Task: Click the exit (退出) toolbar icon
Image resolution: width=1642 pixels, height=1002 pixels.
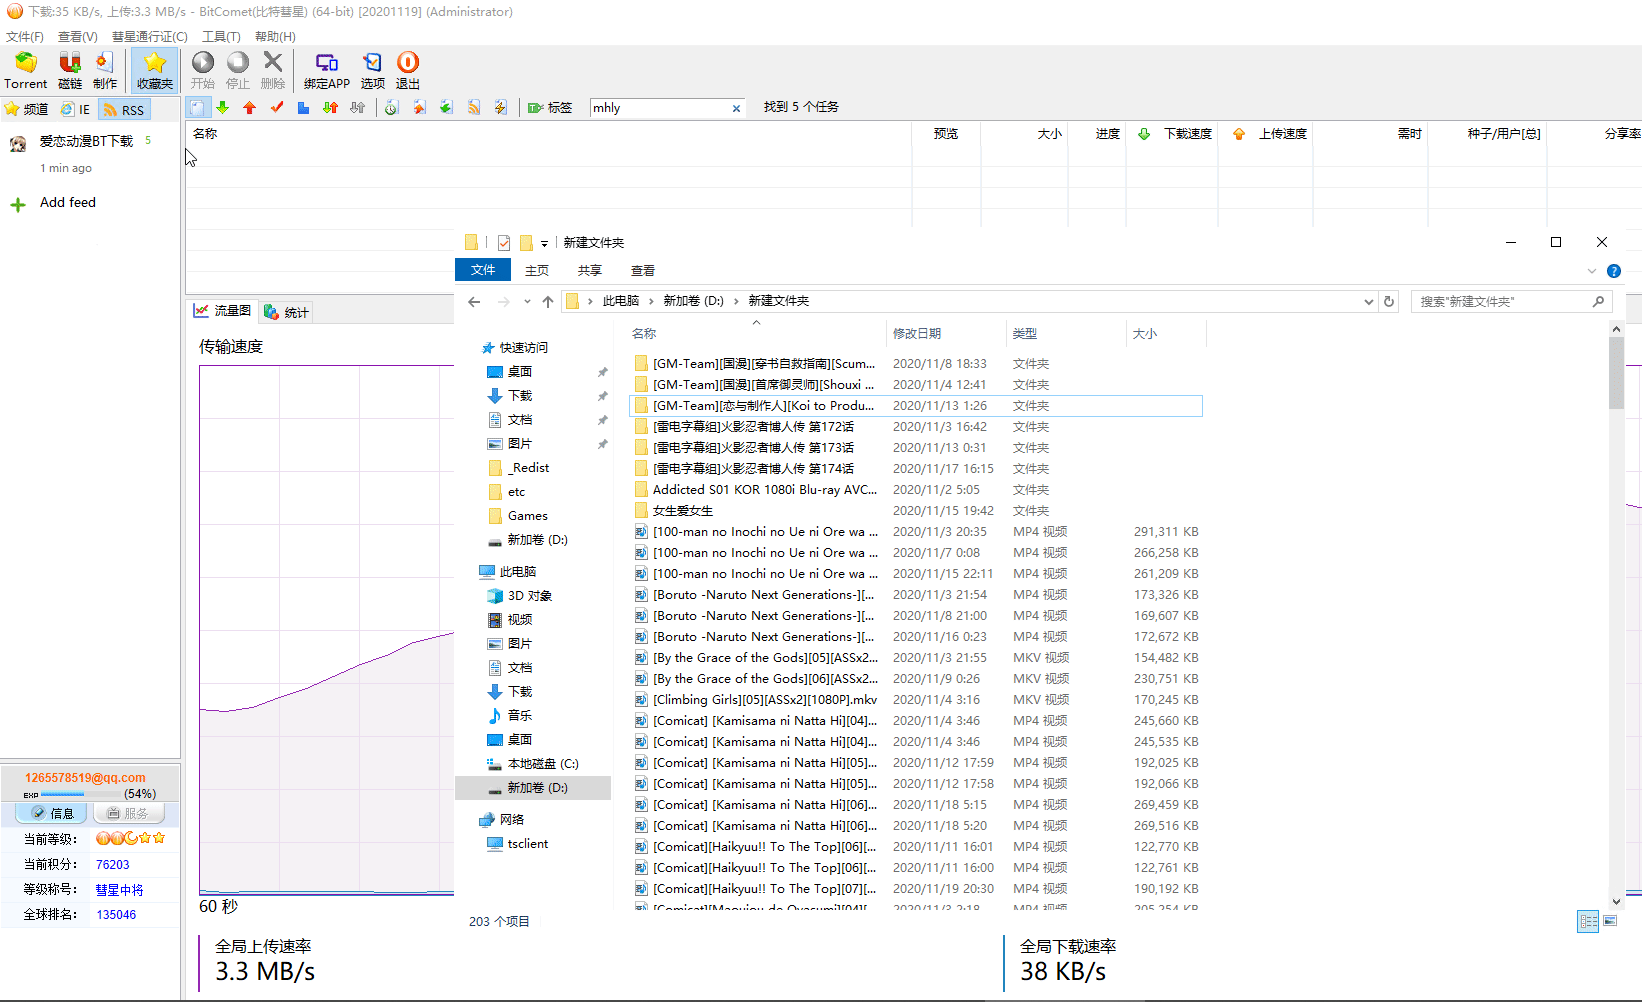Action: tap(408, 71)
